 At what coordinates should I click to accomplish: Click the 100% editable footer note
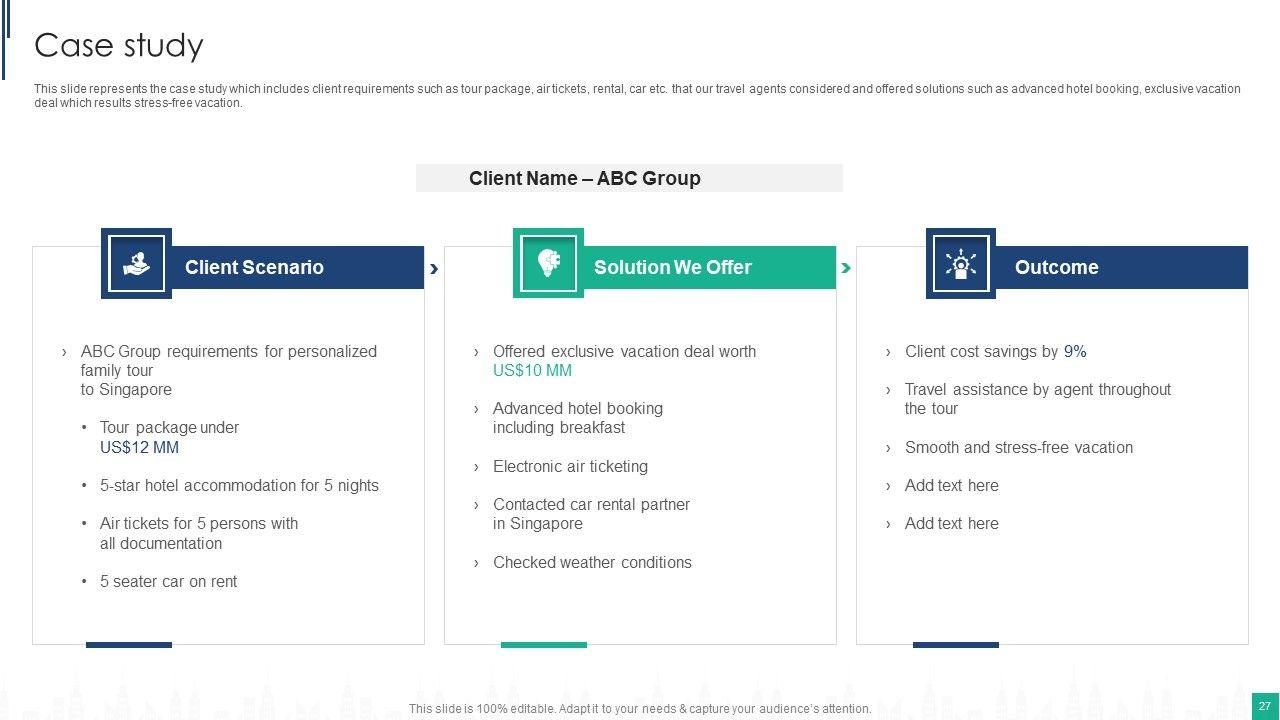640,708
